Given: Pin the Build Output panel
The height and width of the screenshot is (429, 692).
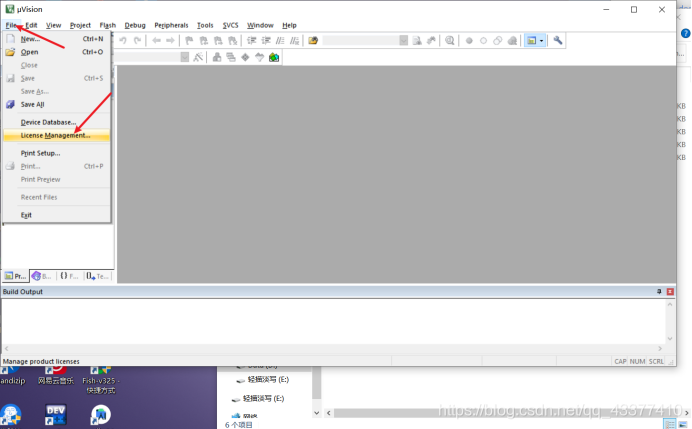Looking at the screenshot, I should coord(659,292).
